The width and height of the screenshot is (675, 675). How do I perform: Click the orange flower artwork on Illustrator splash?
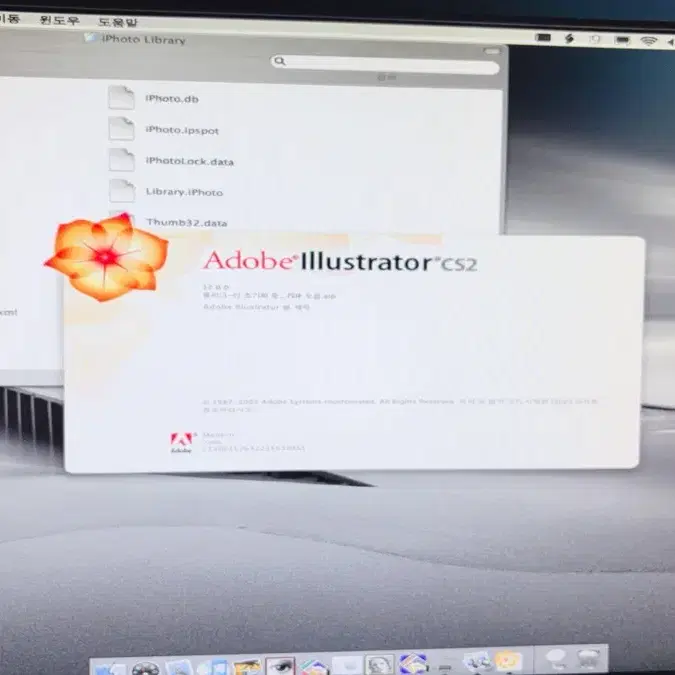click(106, 257)
